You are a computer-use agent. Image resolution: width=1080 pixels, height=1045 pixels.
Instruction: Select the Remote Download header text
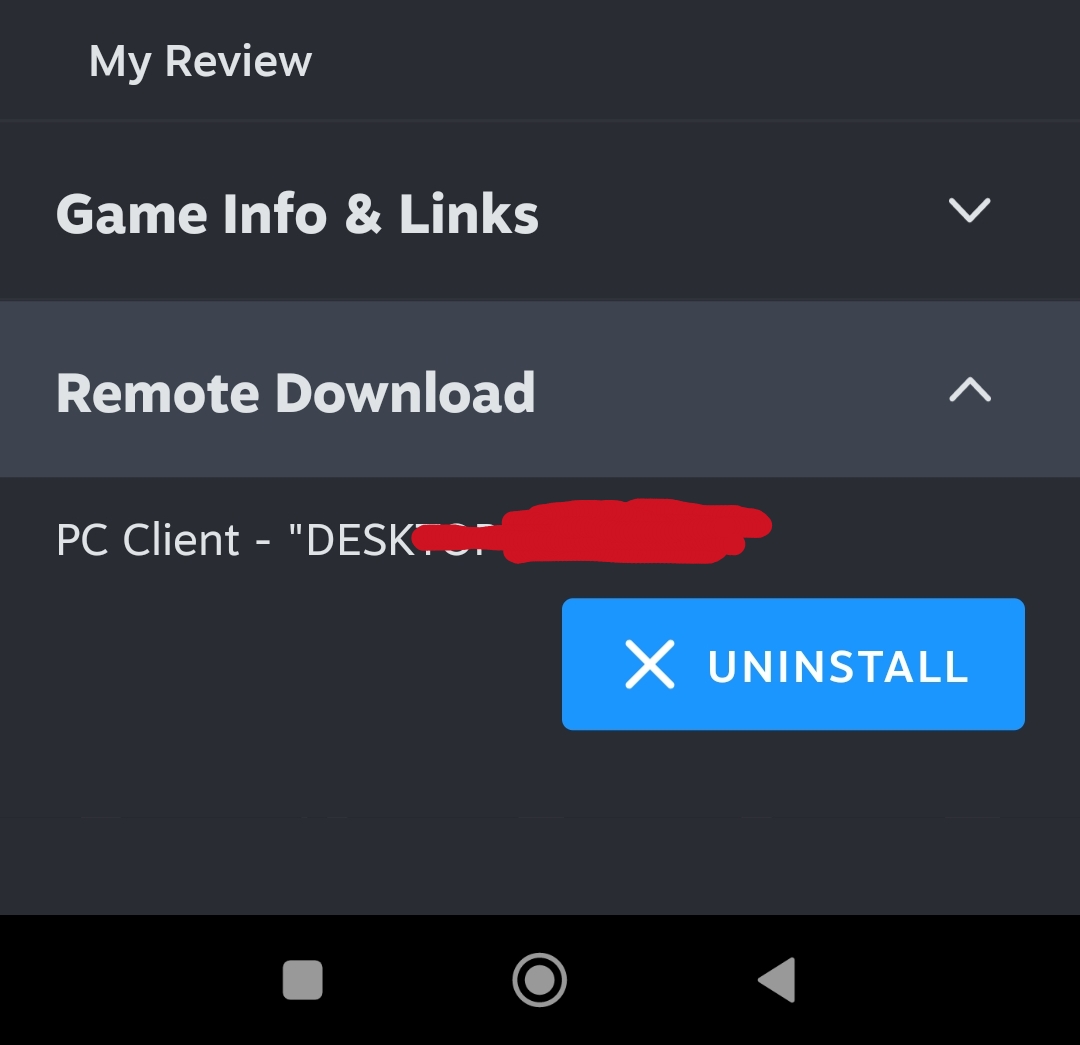click(295, 392)
